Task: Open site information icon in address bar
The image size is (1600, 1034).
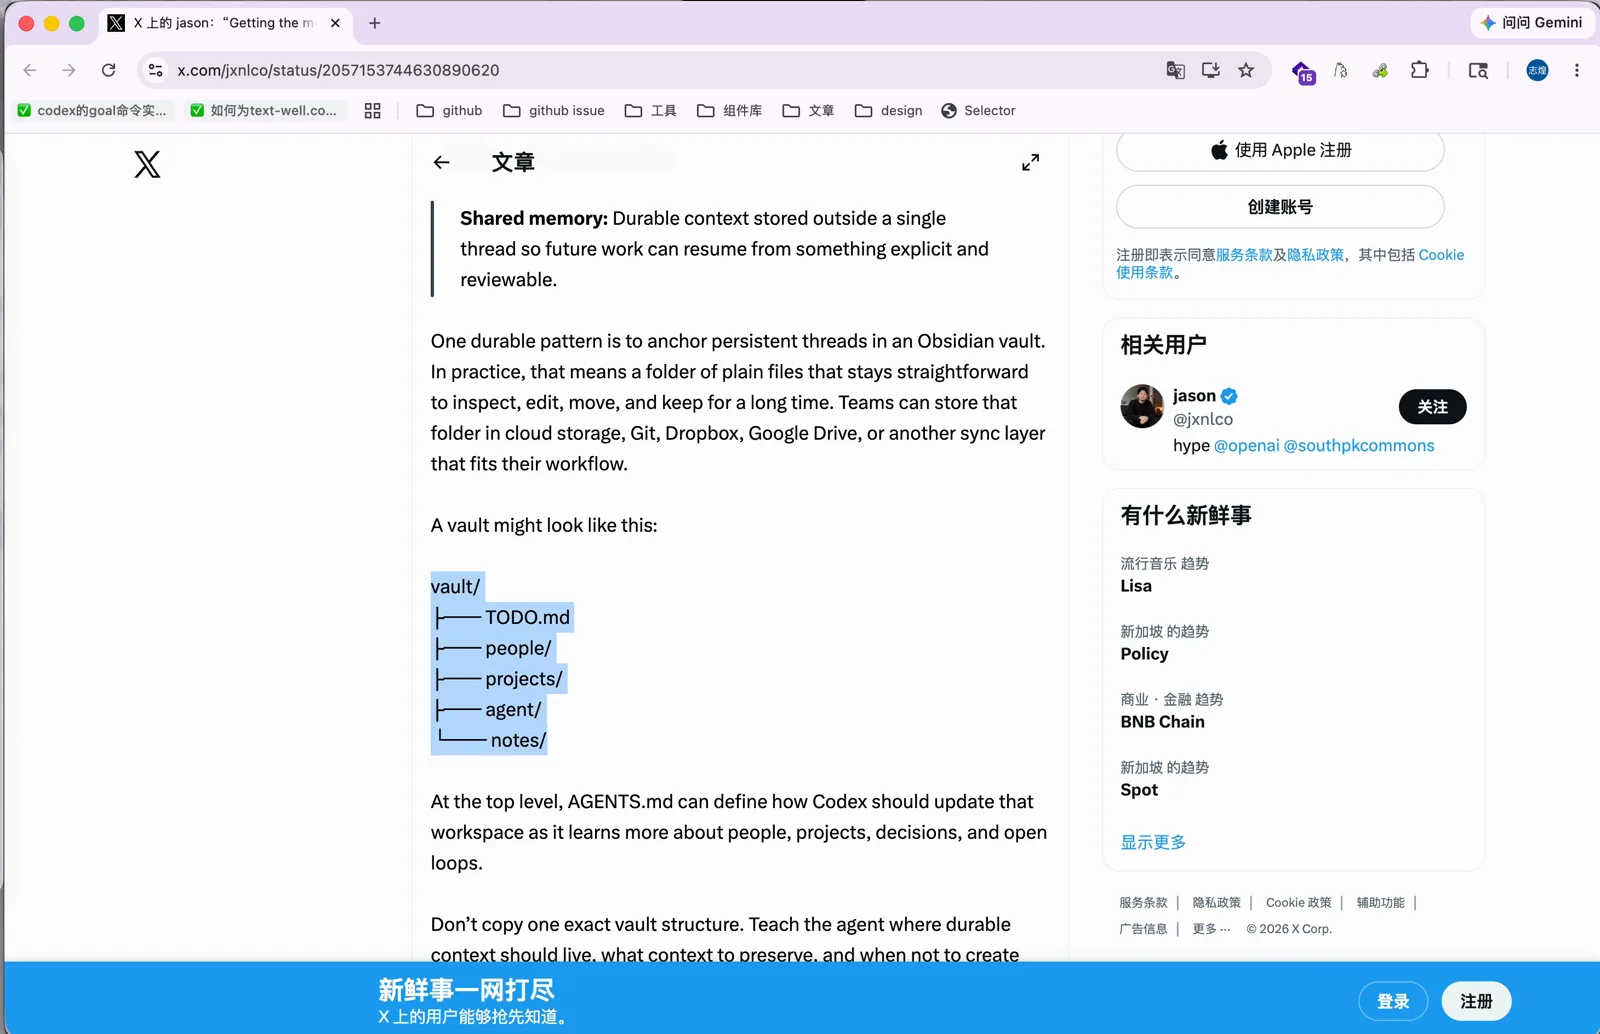Action: (x=155, y=70)
